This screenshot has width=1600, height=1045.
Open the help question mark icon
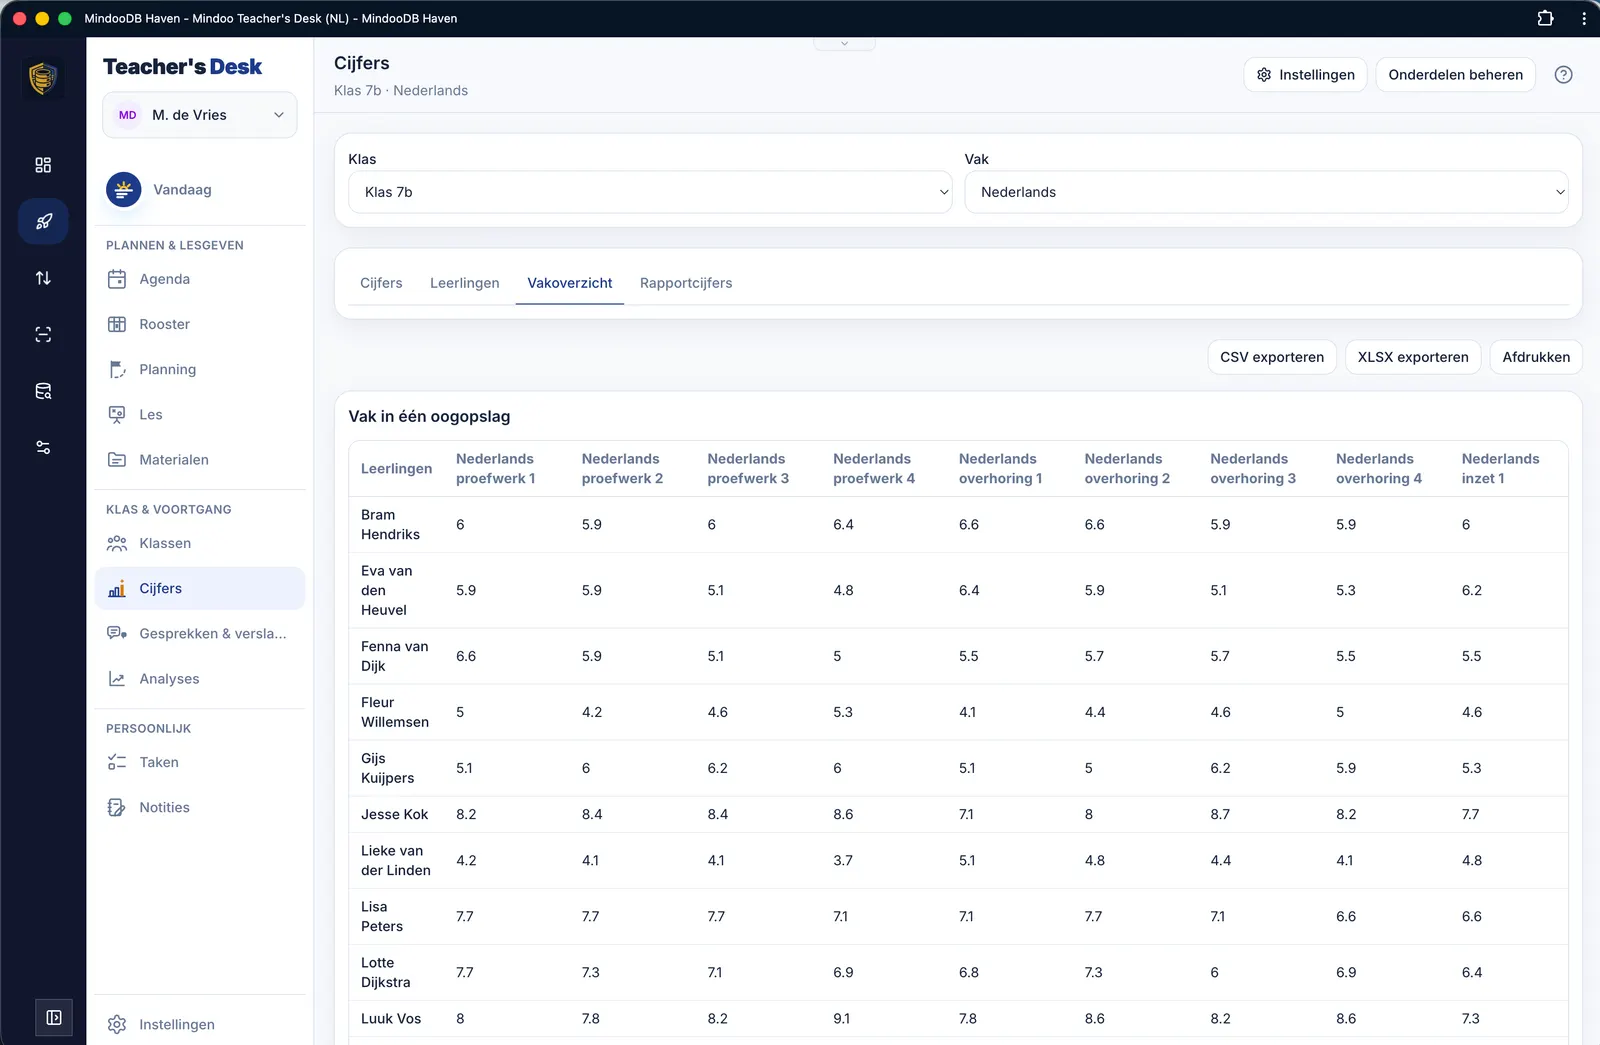click(1563, 75)
